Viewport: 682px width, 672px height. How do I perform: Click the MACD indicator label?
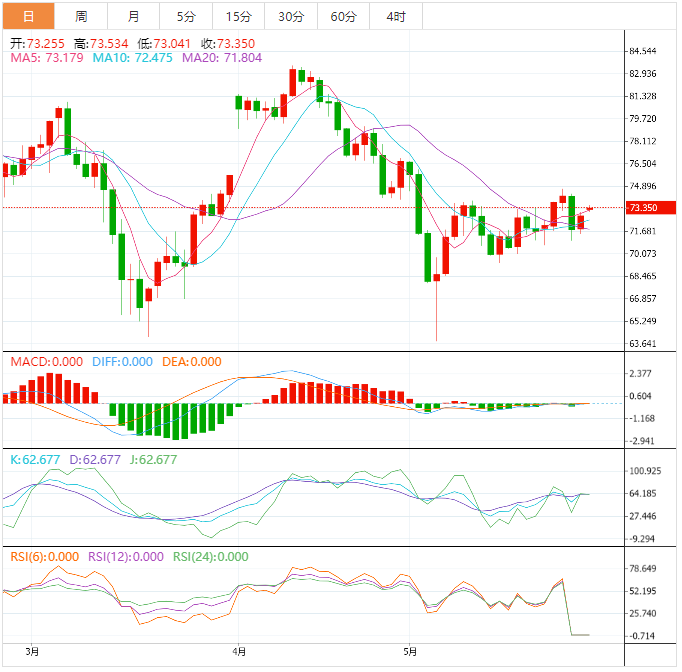[x=43, y=362]
